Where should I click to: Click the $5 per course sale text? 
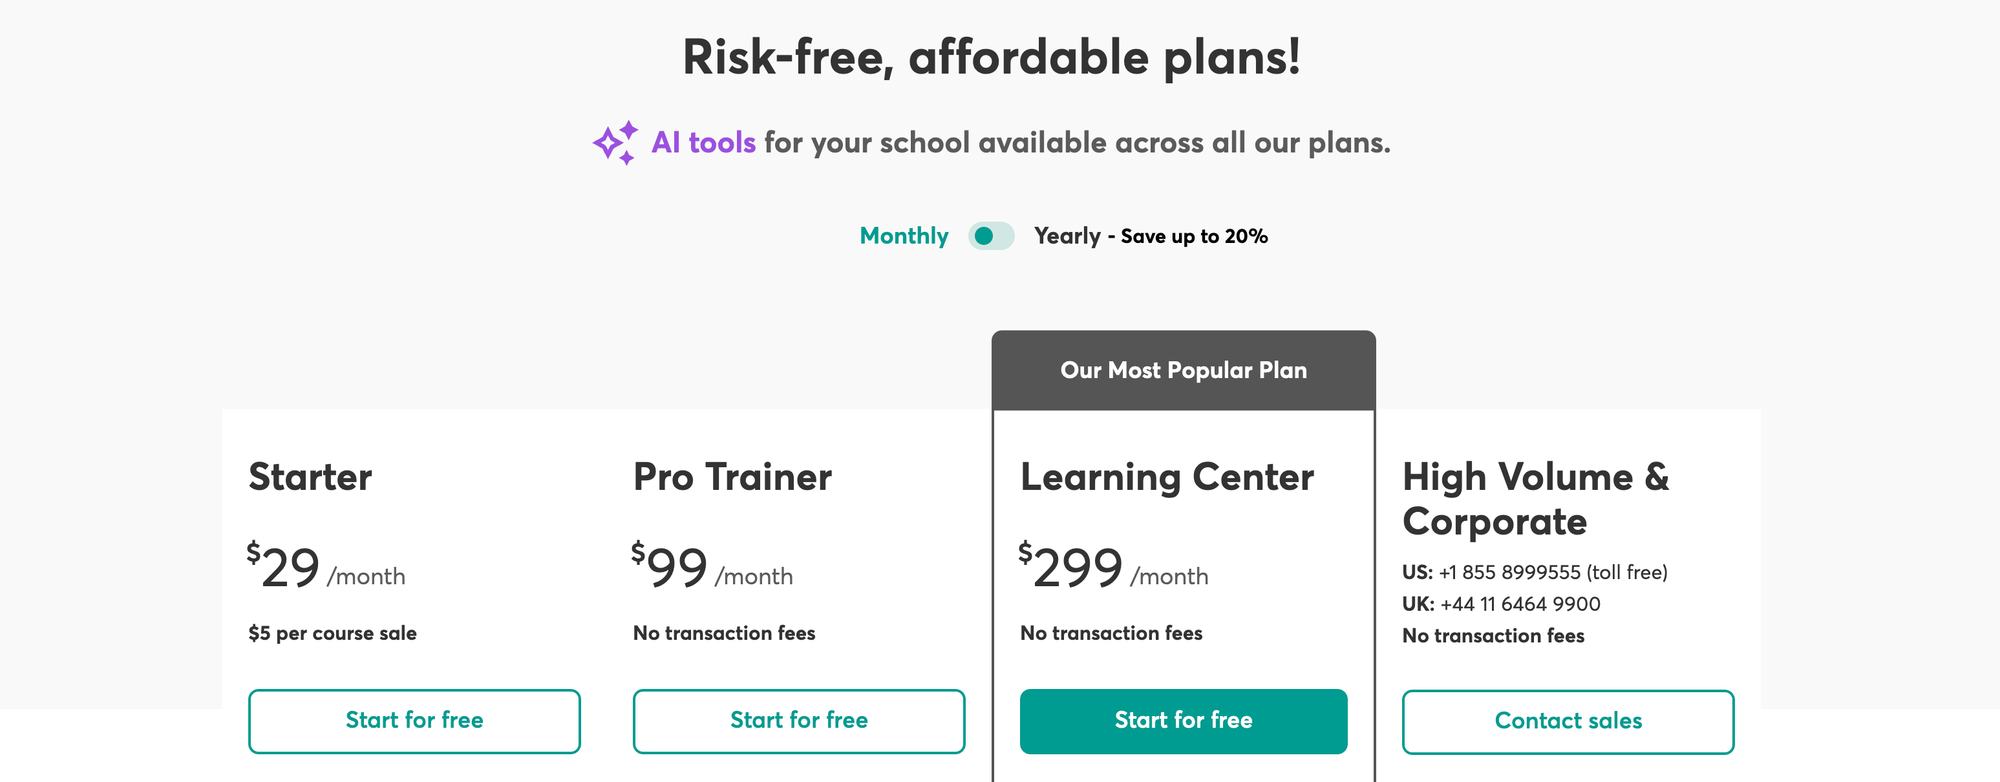pos(333,633)
